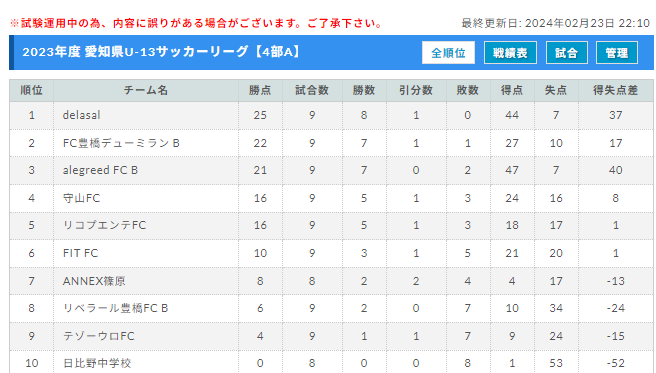Select リコプエンテFC in the table
656x373 pixels.
[104, 225]
